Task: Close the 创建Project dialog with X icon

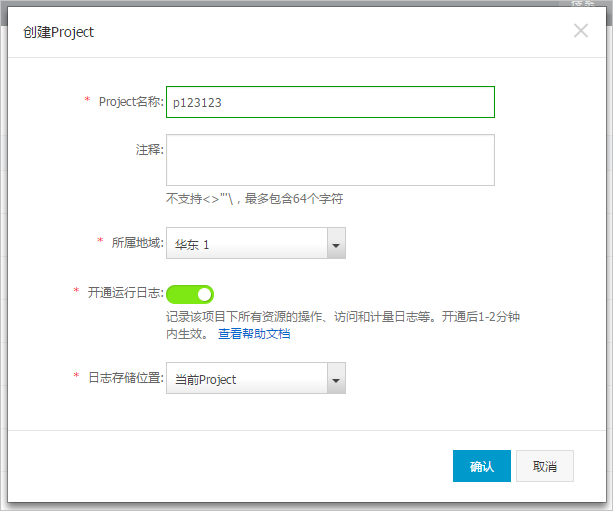Action: pyautogui.click(x=581, y=30)
